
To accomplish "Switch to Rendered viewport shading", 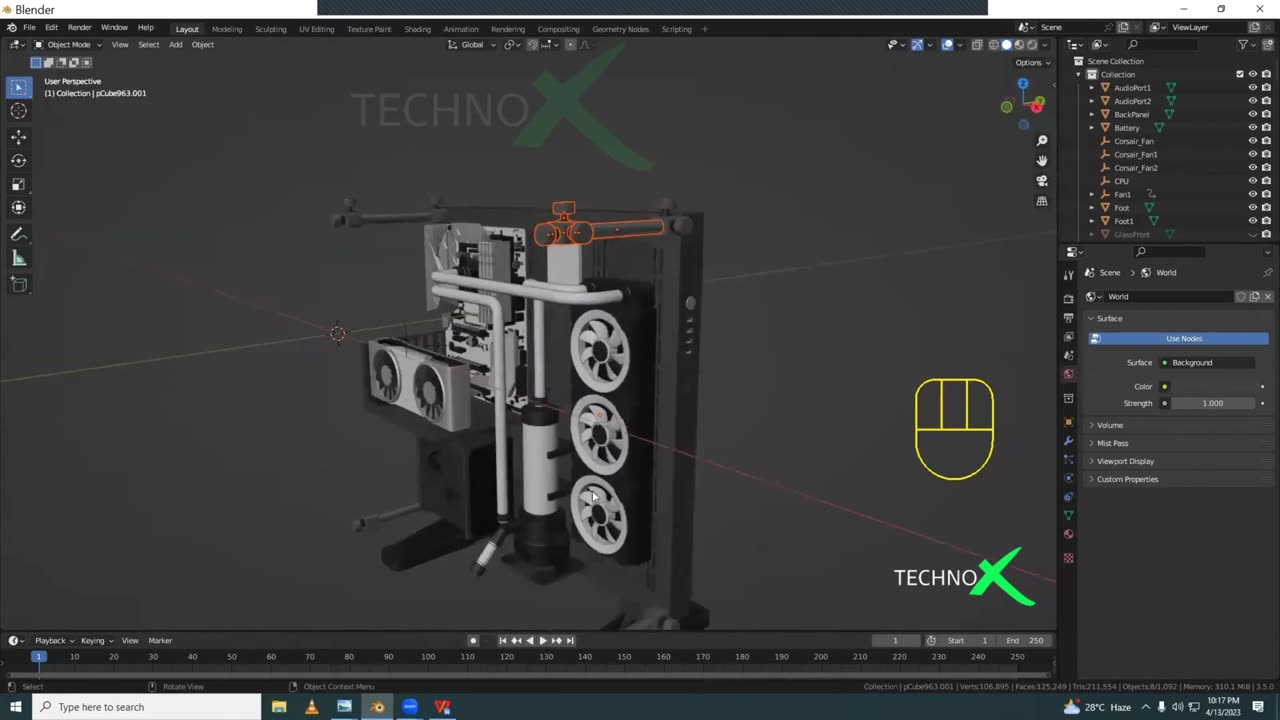I will (x=1031, y=44).
